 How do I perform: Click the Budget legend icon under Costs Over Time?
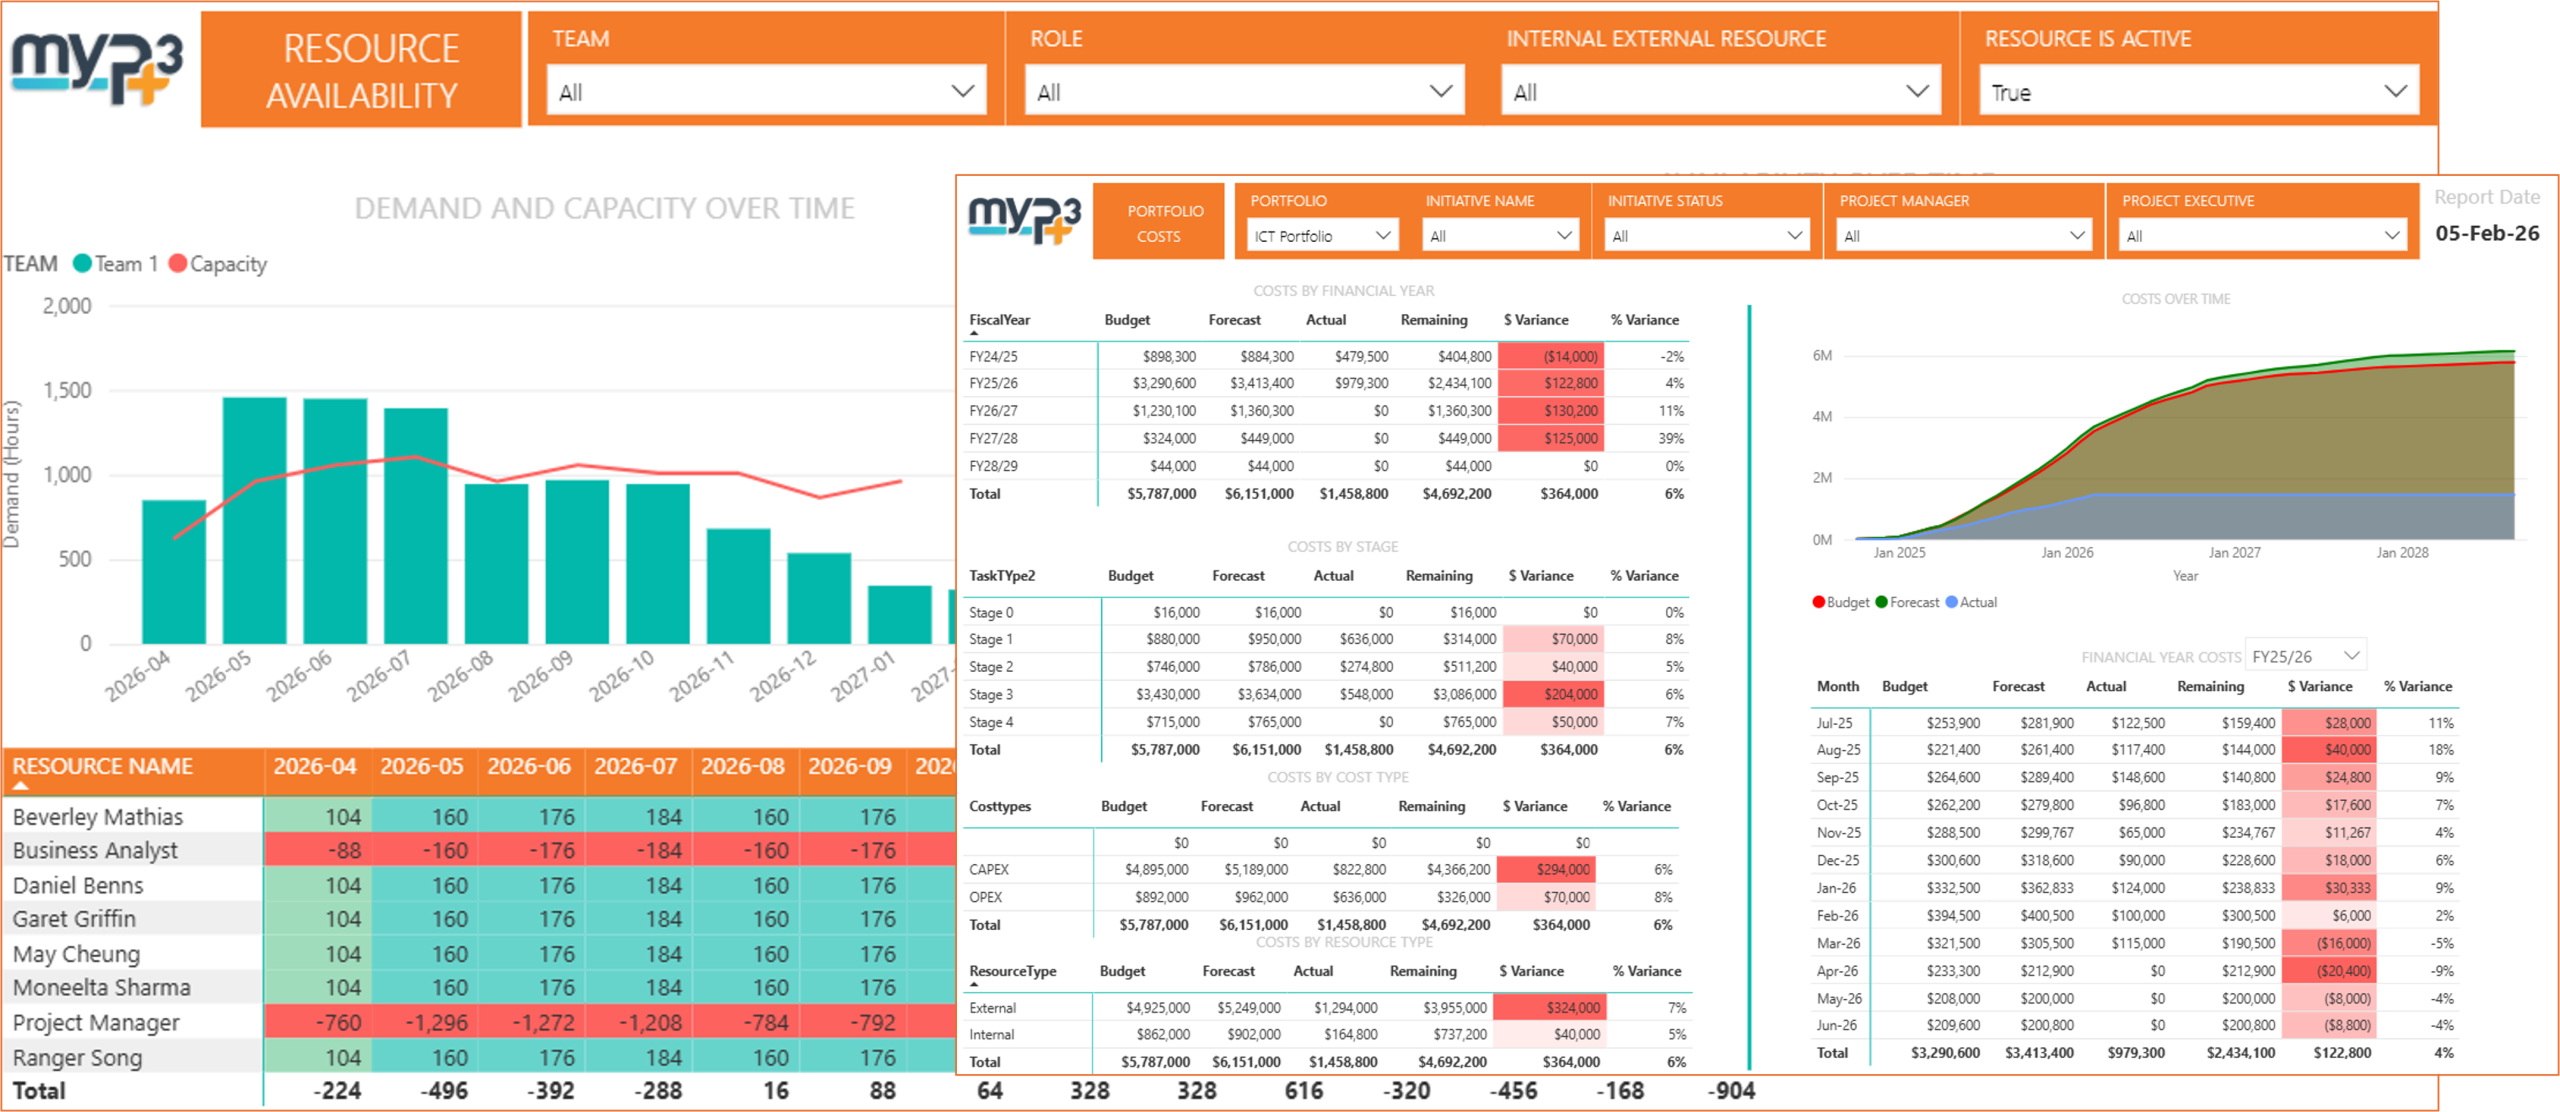coord(1818,602)
